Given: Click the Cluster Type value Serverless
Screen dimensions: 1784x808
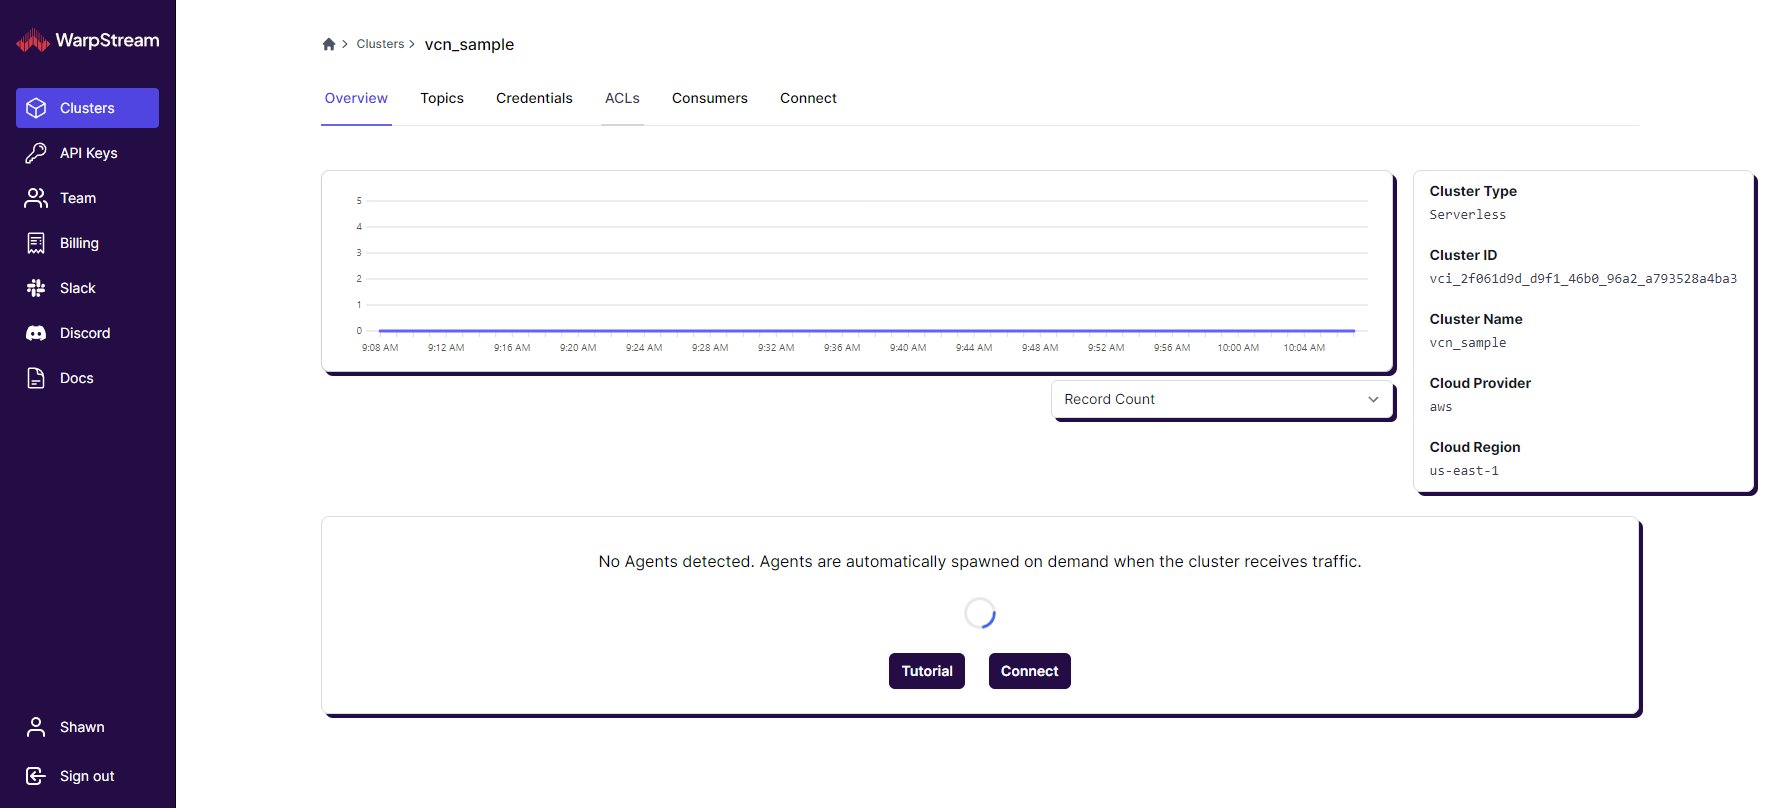Looking at the screenshot, I should click(x=1468, y=215).
